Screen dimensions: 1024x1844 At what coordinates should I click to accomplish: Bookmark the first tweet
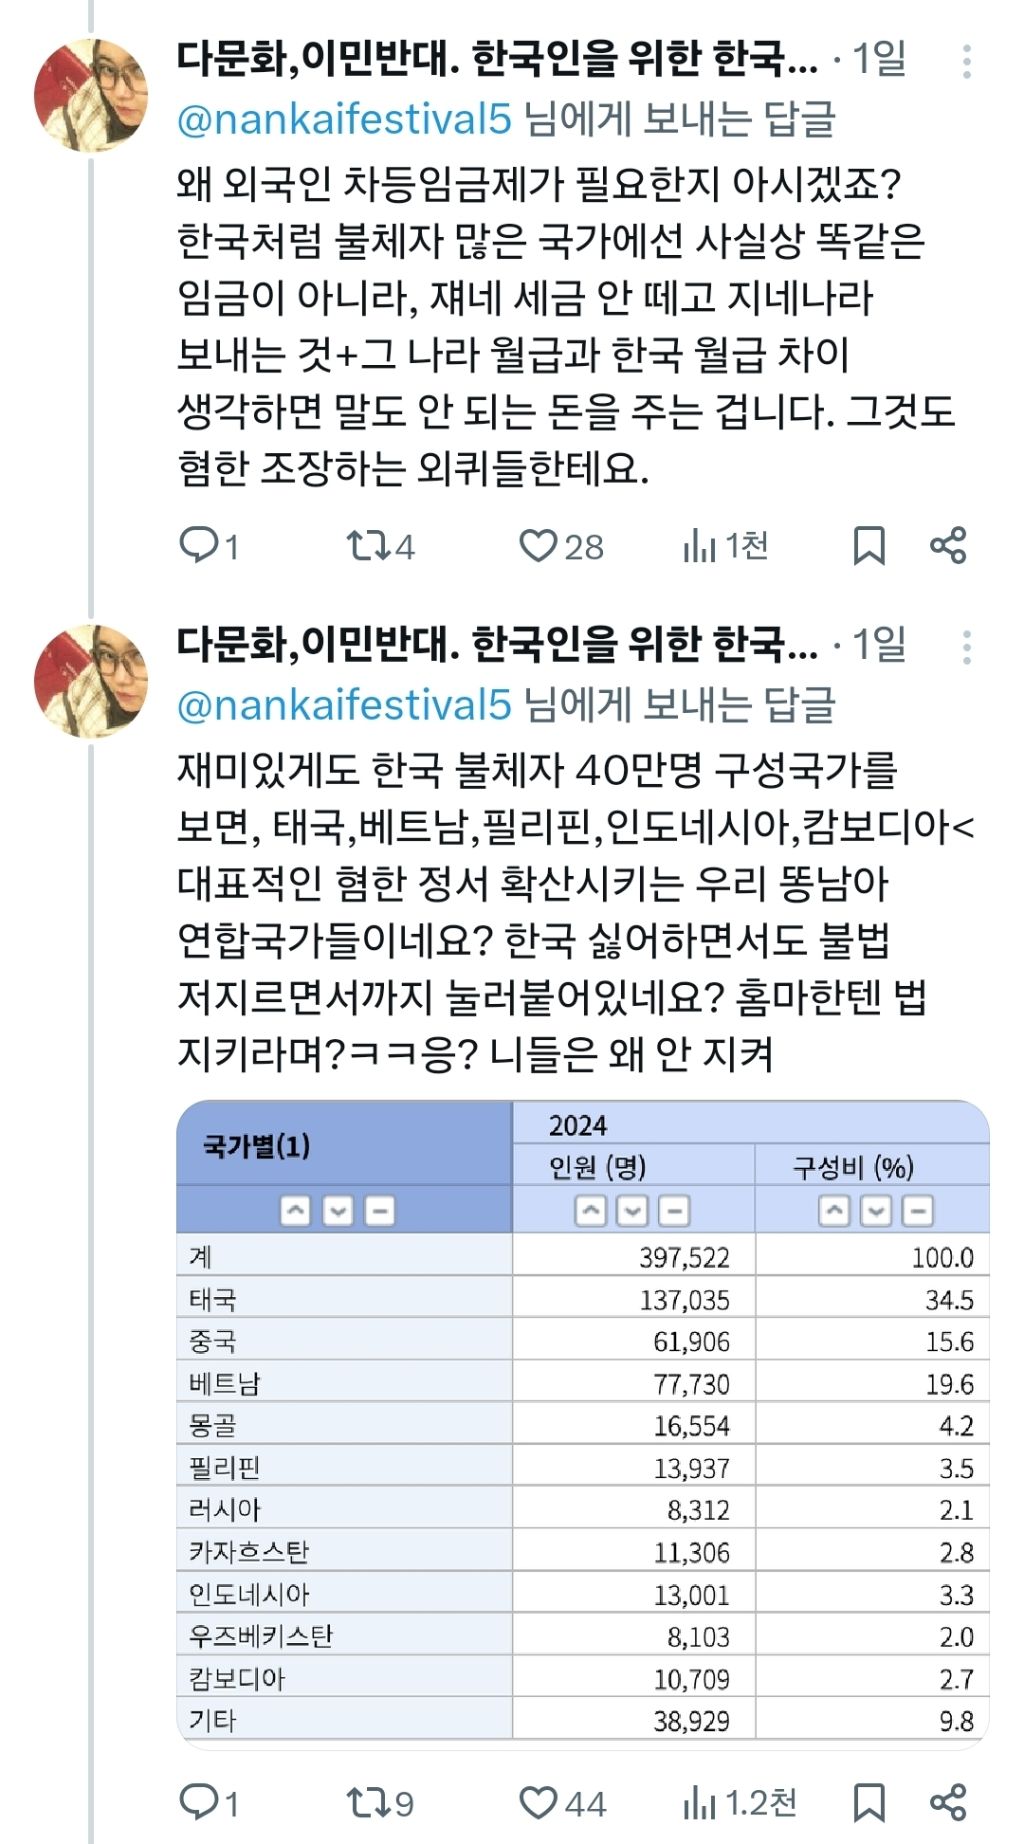tap(868, 546)
